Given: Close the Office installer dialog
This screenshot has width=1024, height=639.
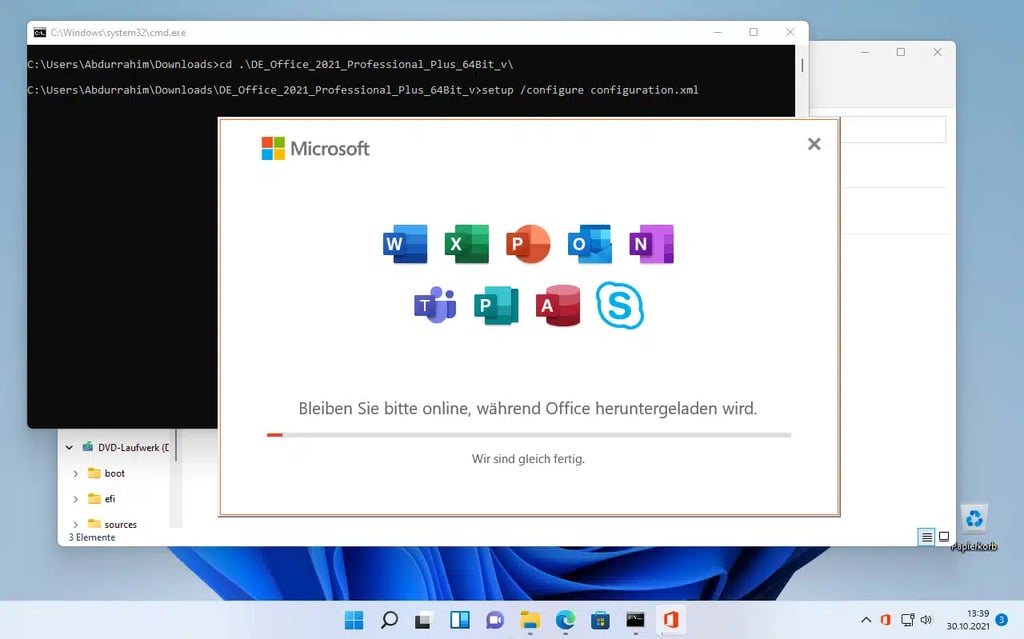Looking at the screenshot, I should (x=814, y=144).
